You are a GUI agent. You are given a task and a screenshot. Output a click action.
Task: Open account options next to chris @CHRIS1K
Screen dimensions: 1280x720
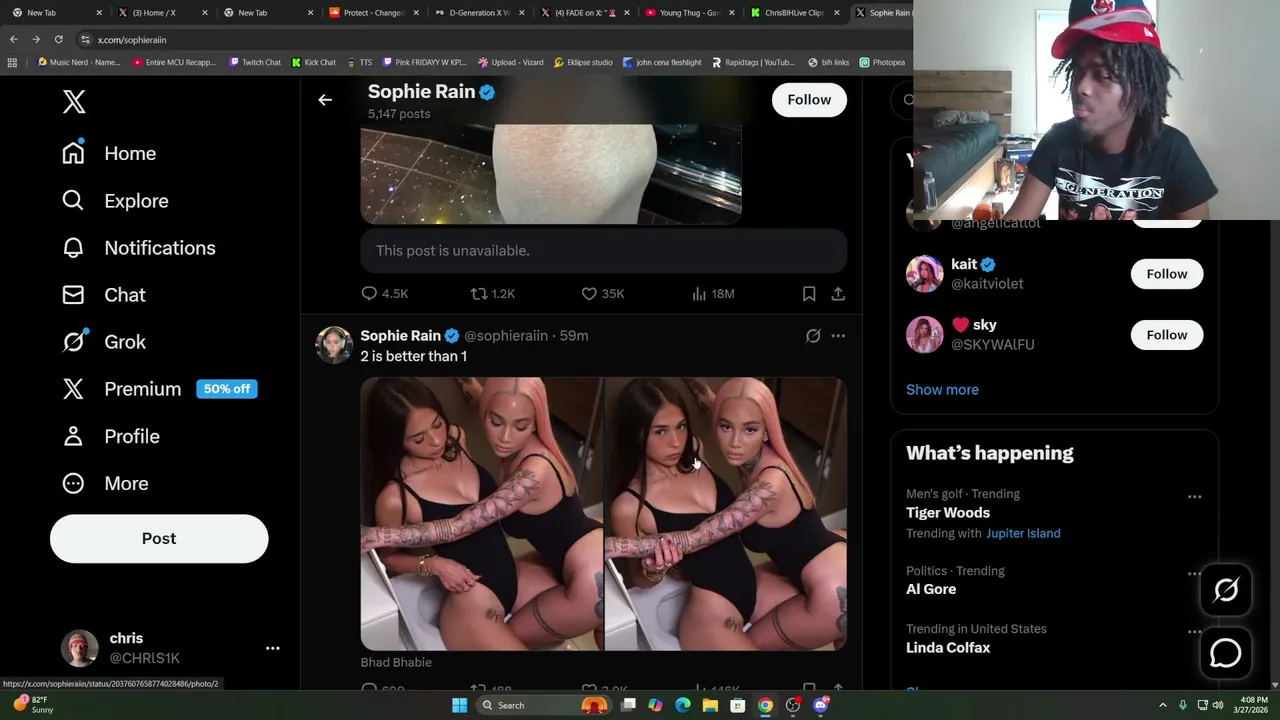272,648
